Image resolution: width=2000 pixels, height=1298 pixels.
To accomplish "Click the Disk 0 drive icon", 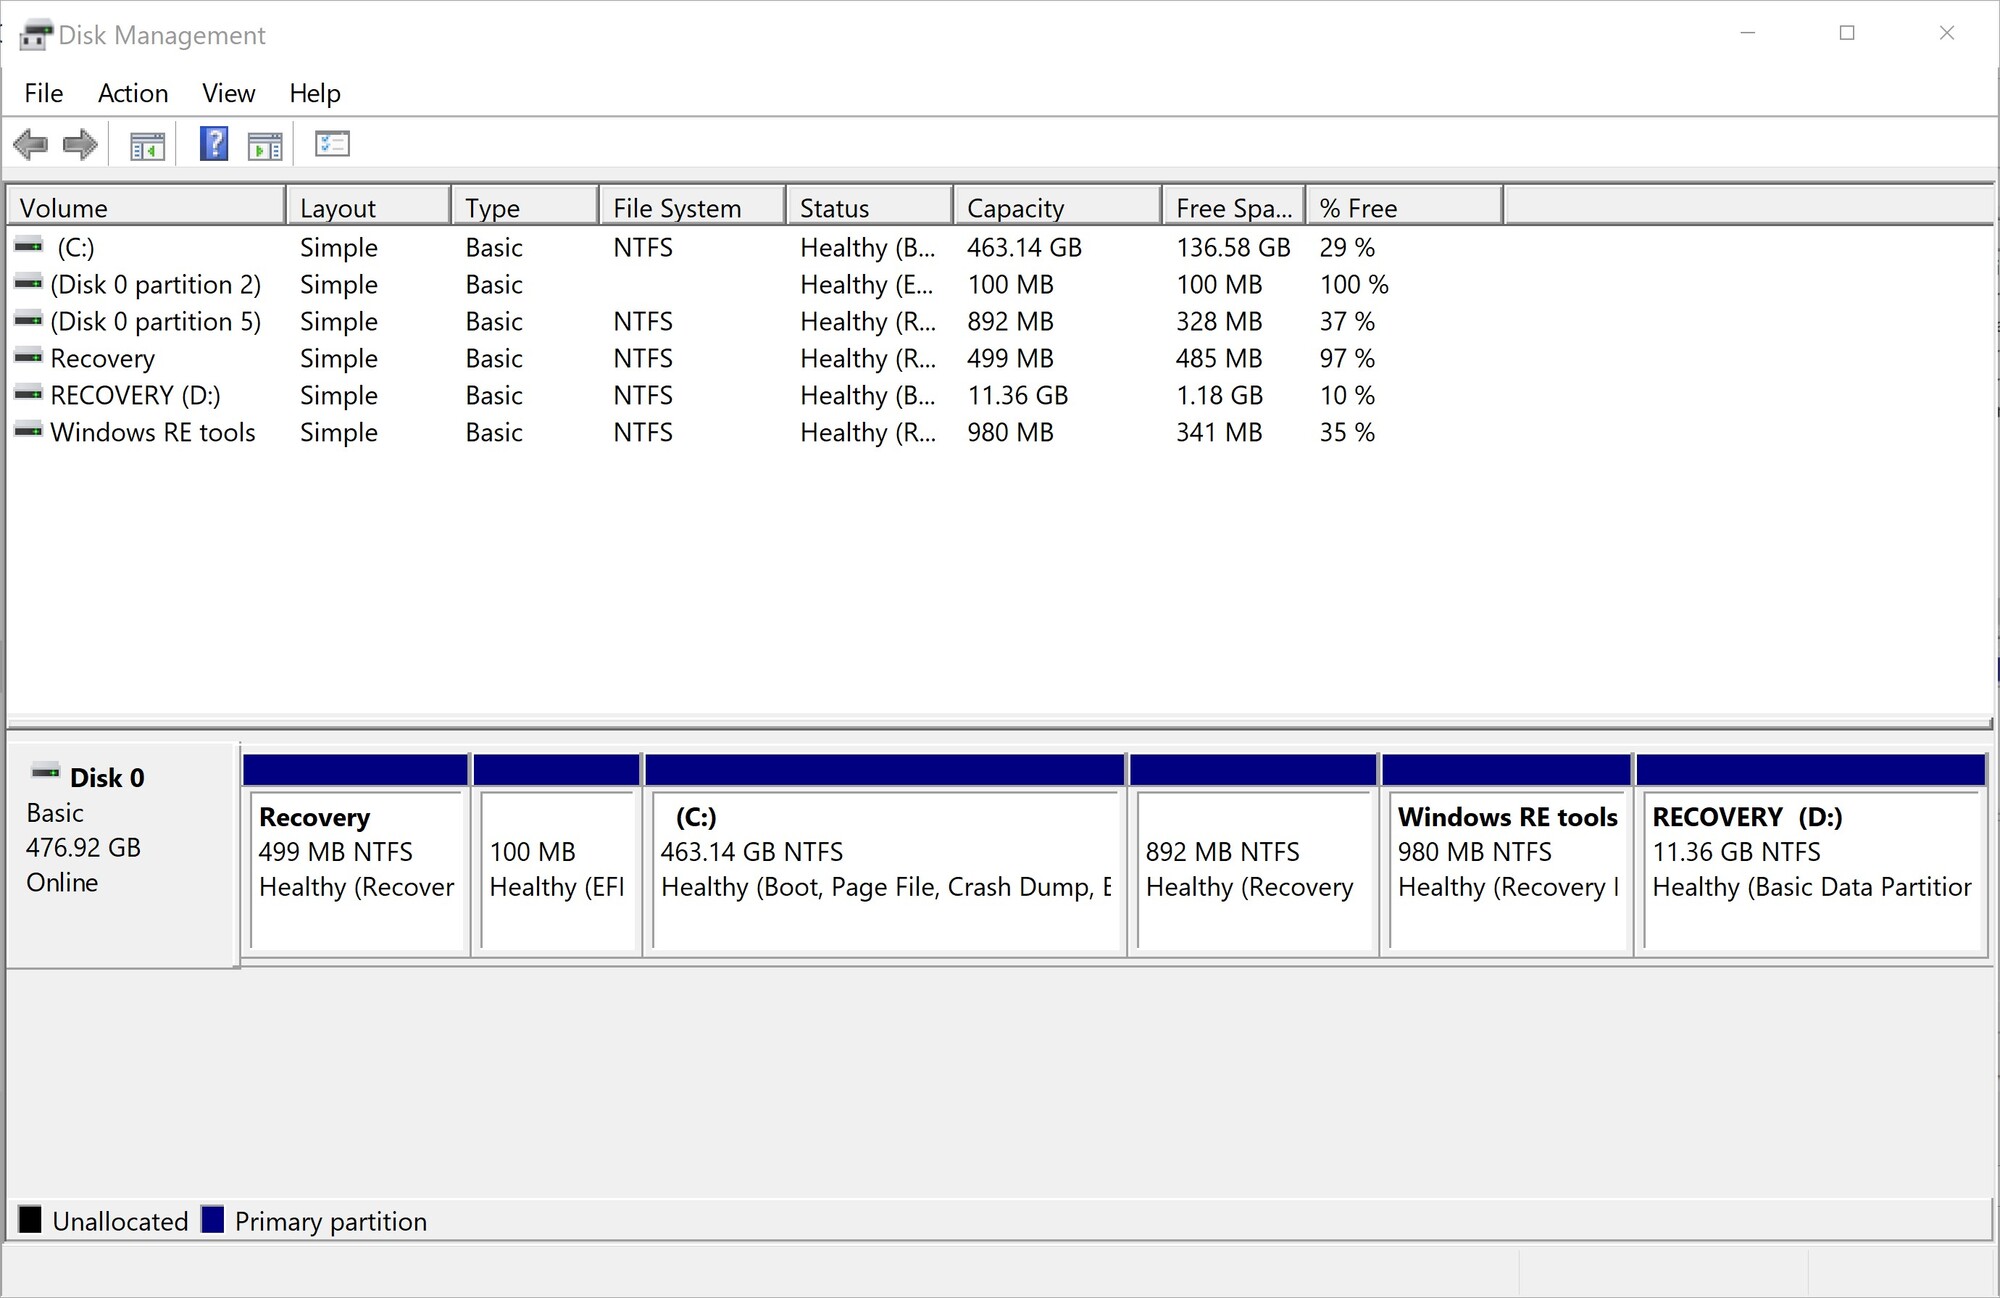I will tap(45, 772).
